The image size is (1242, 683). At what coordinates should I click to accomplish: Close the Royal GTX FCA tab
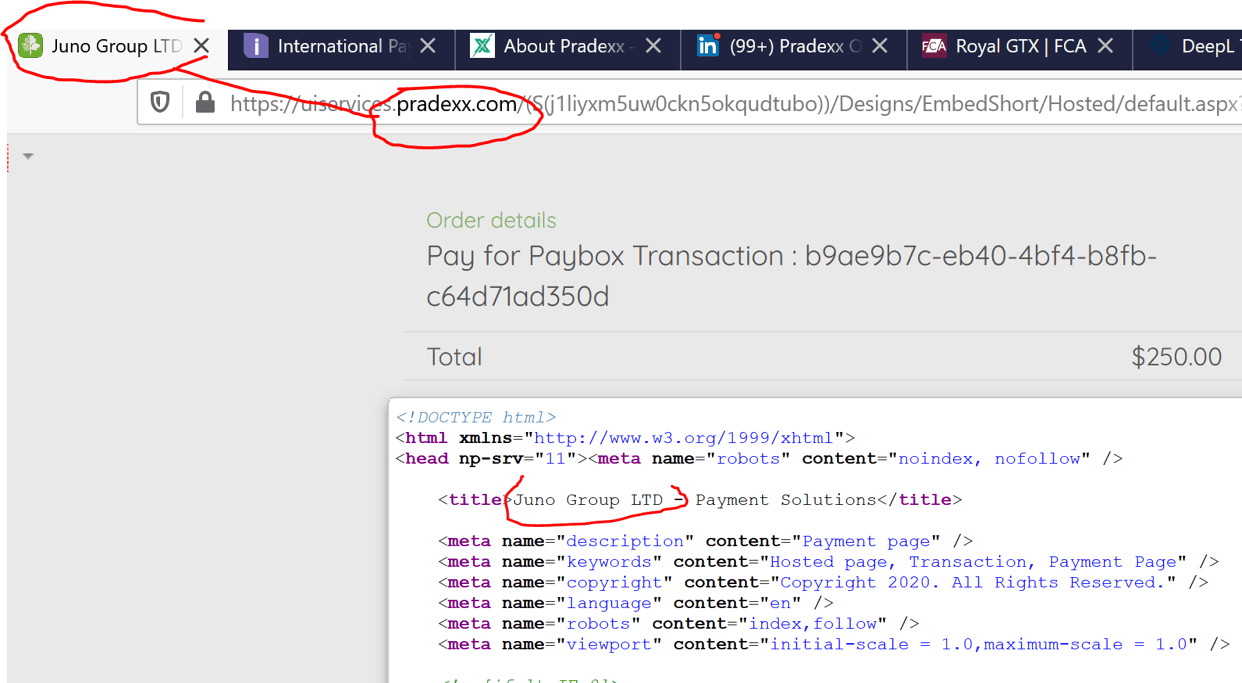coord(1105,46)
